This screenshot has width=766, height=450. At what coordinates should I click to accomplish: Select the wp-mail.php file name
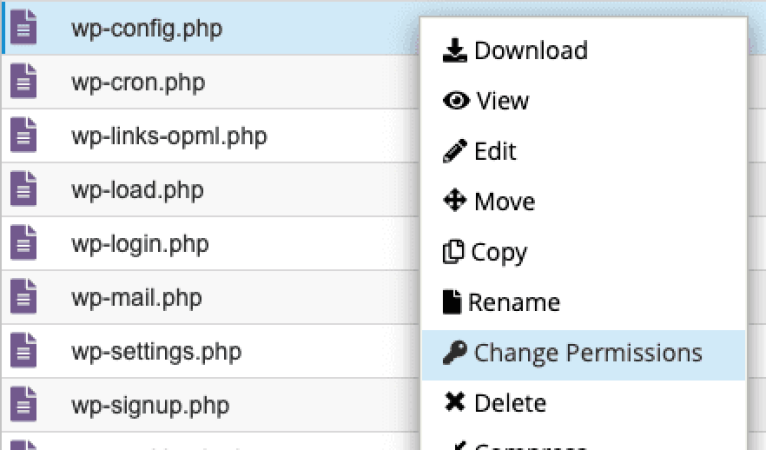137,298
